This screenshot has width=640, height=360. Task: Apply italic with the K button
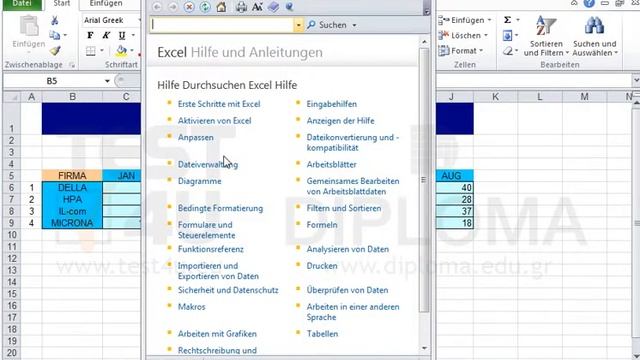point(106,36)
